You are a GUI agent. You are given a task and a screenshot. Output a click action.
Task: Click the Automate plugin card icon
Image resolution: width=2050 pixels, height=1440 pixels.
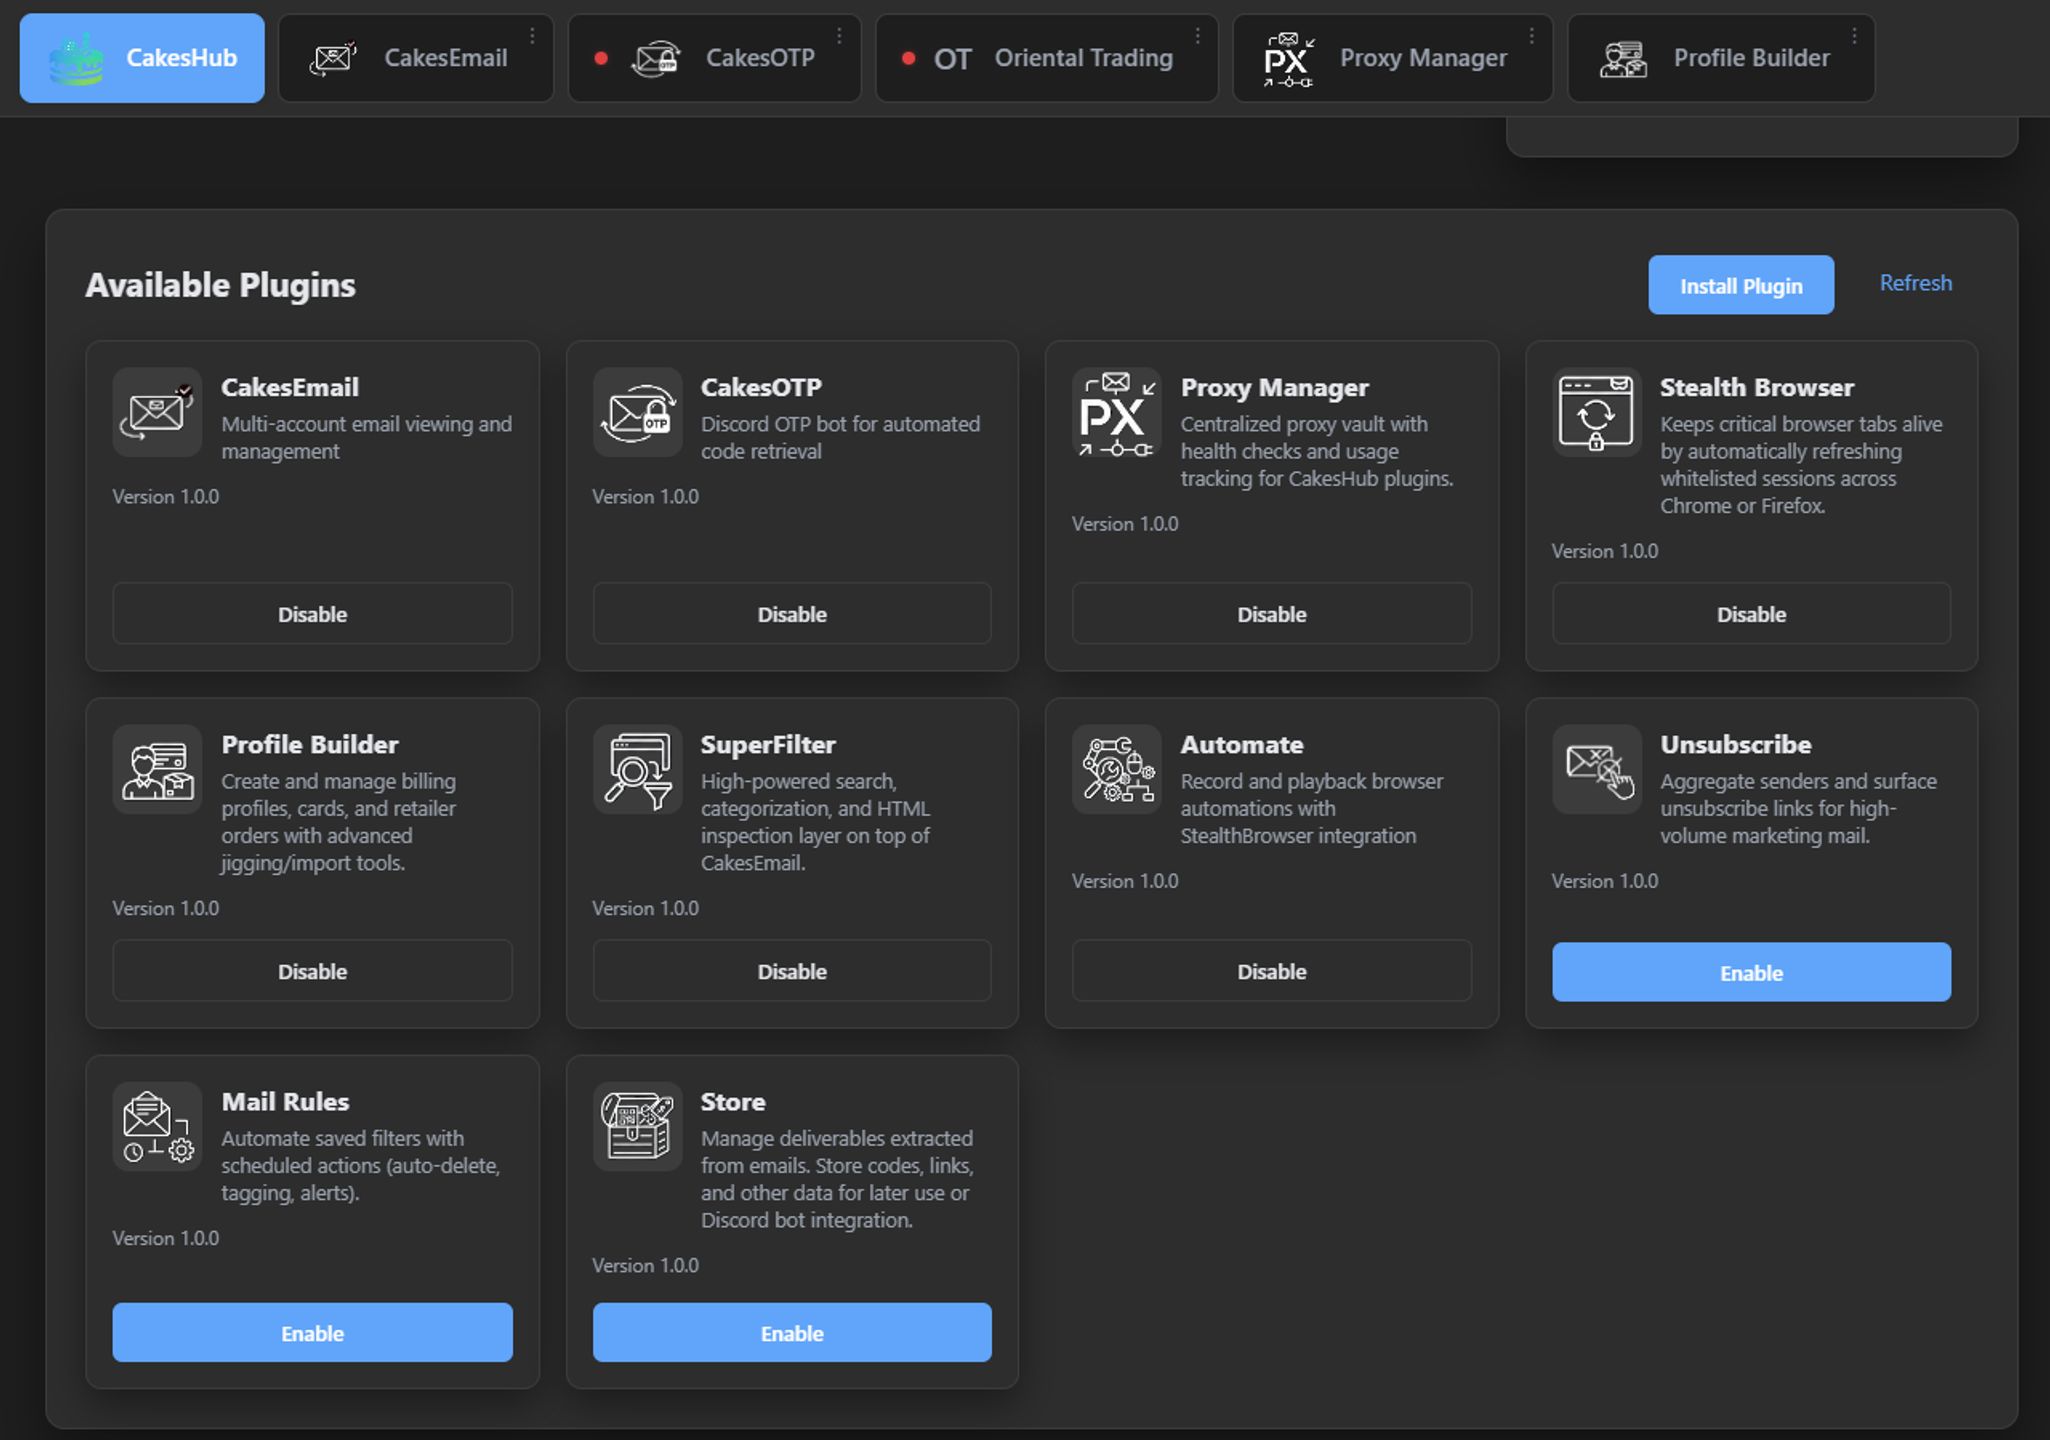pyautogui.click(x=1116, y=769)
